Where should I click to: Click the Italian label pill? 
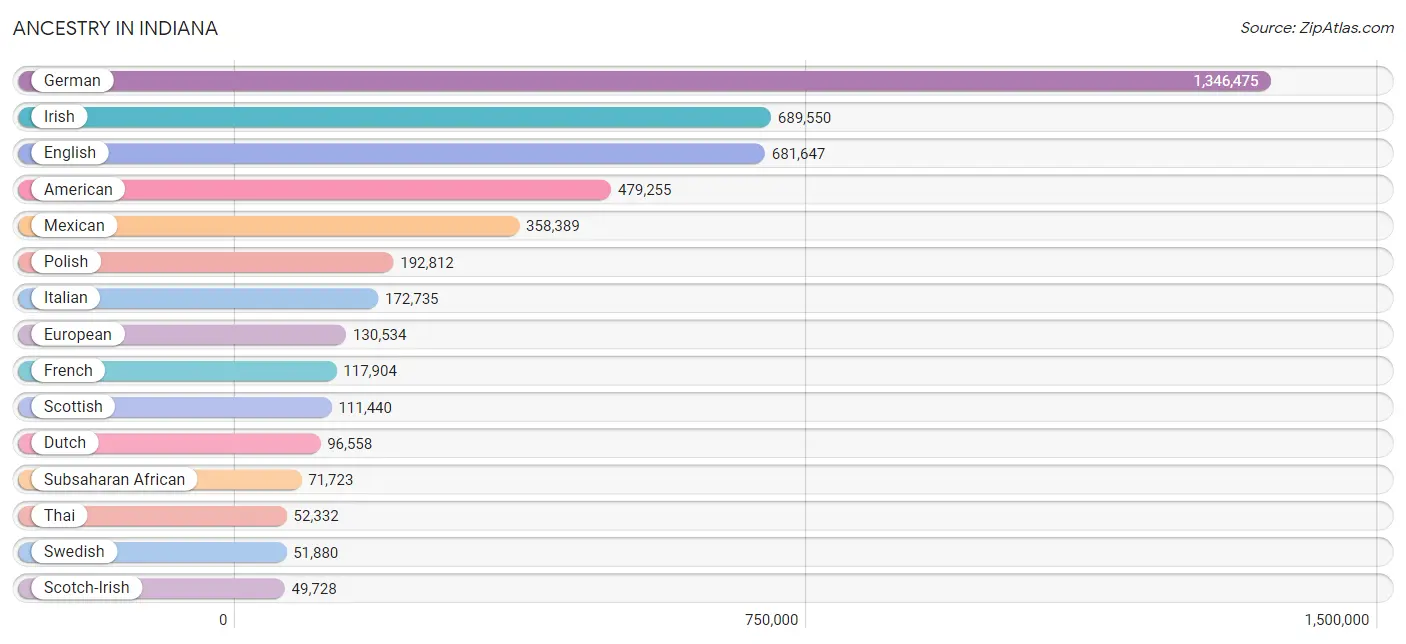coord(62,298)
